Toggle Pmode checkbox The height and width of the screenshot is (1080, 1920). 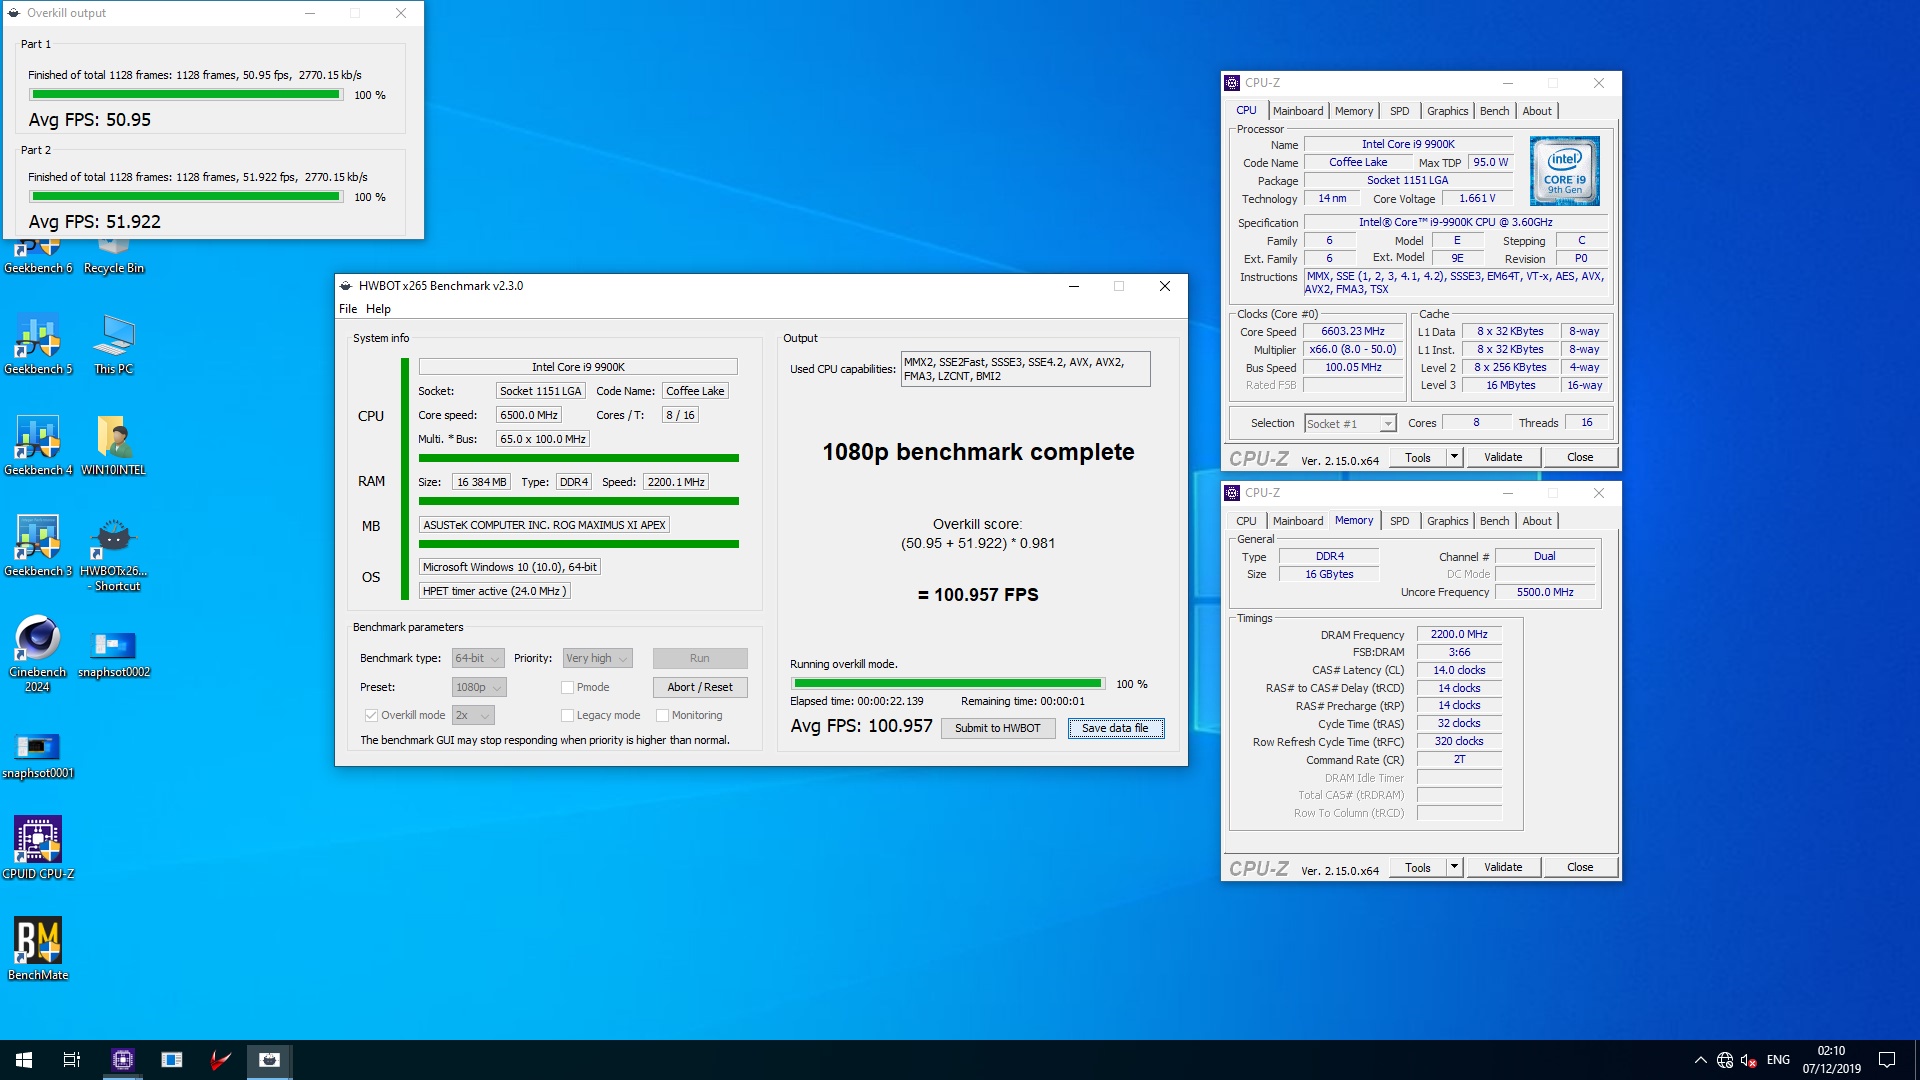pyautogui.click(x=567, y=687)
